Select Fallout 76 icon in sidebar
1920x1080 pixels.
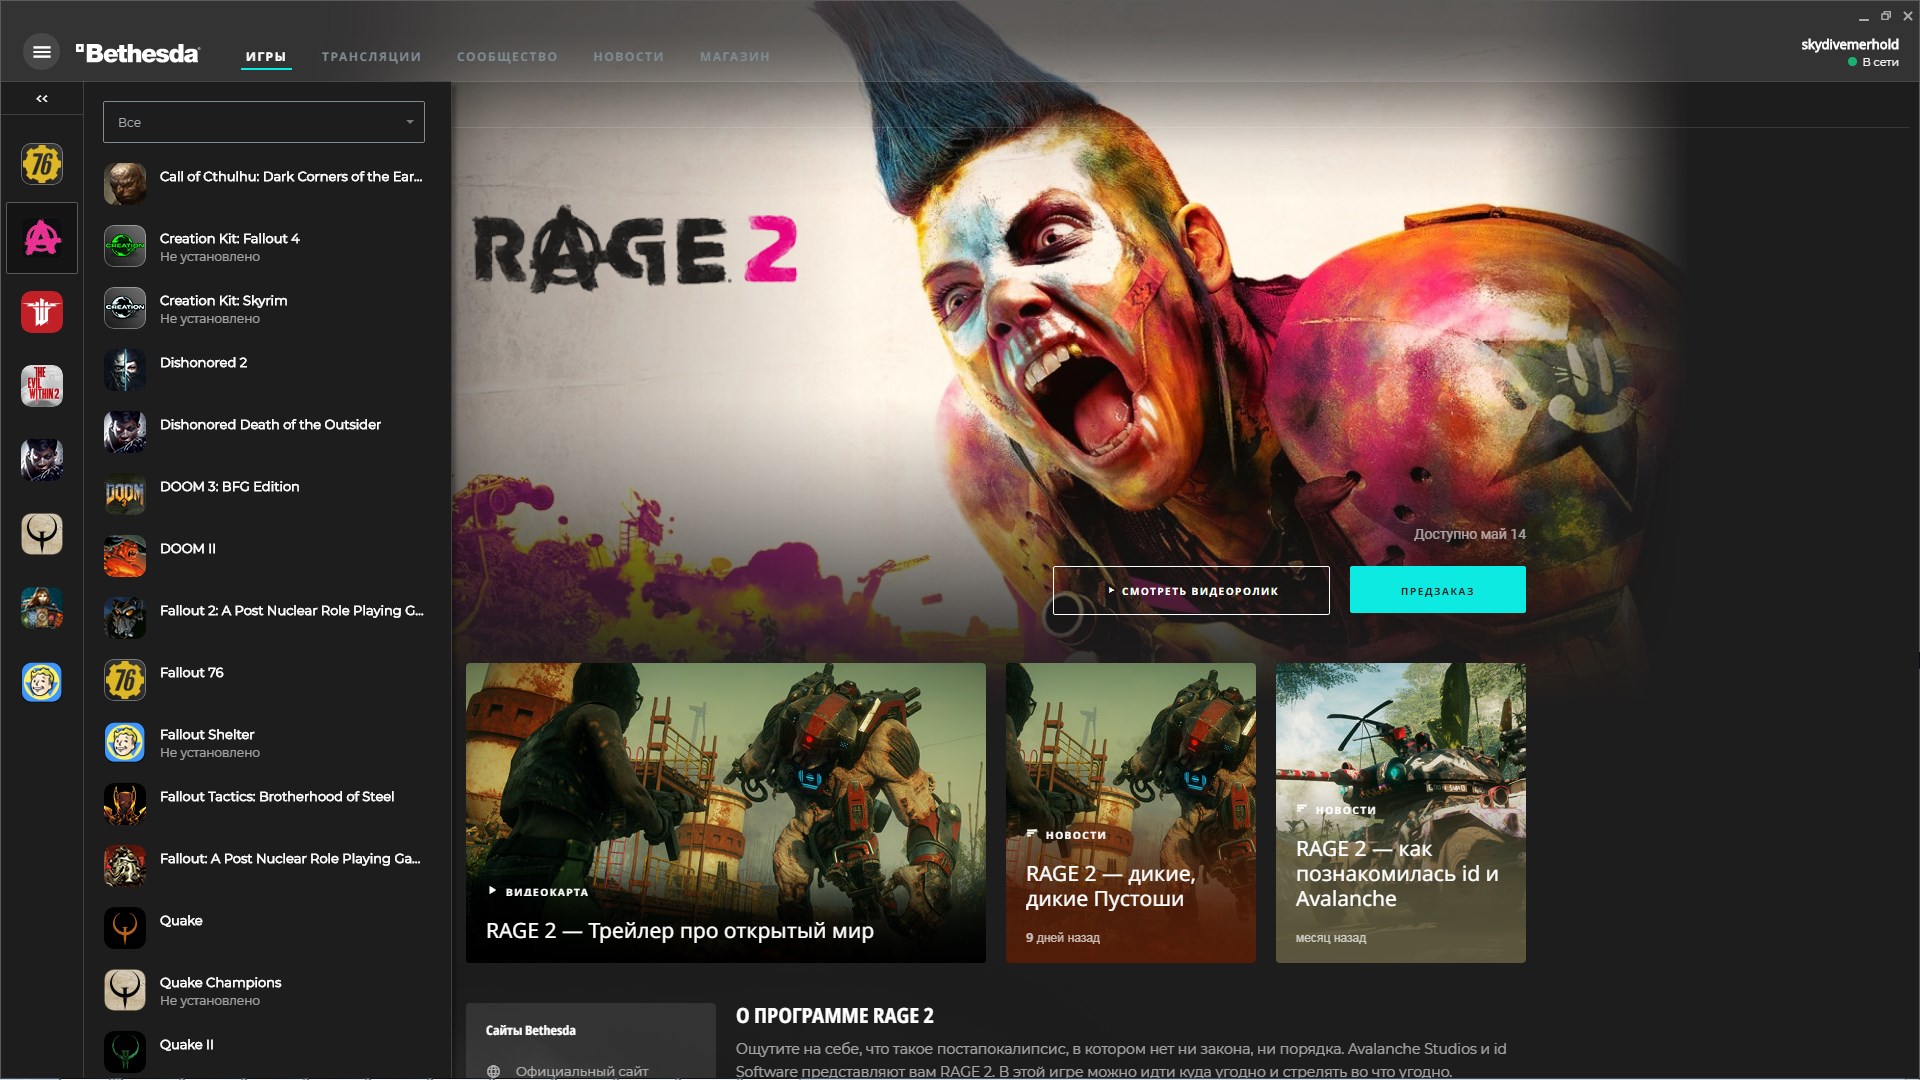[42, 164]
